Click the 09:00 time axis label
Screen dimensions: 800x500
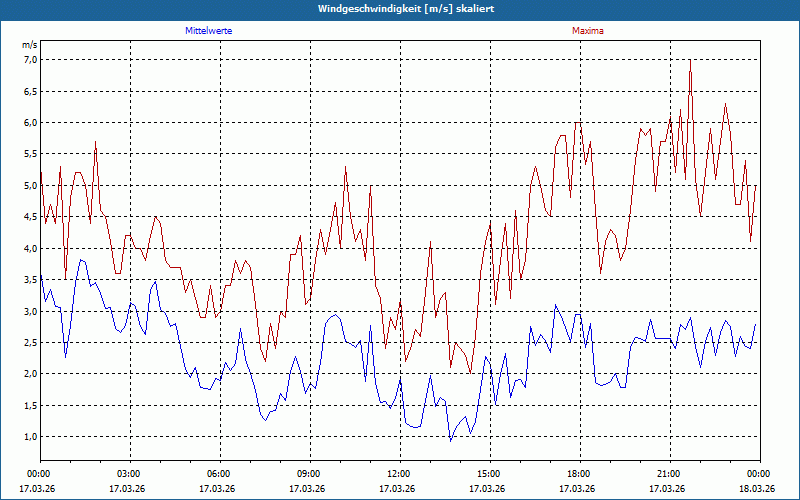pyautogui.click(x=310, y=474)
